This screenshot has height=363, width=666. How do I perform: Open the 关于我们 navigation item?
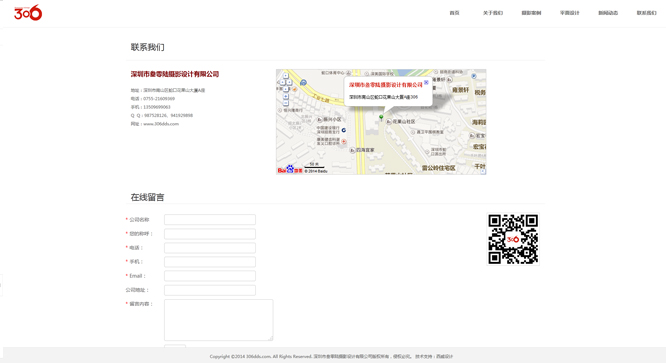(x=493, y=13)
